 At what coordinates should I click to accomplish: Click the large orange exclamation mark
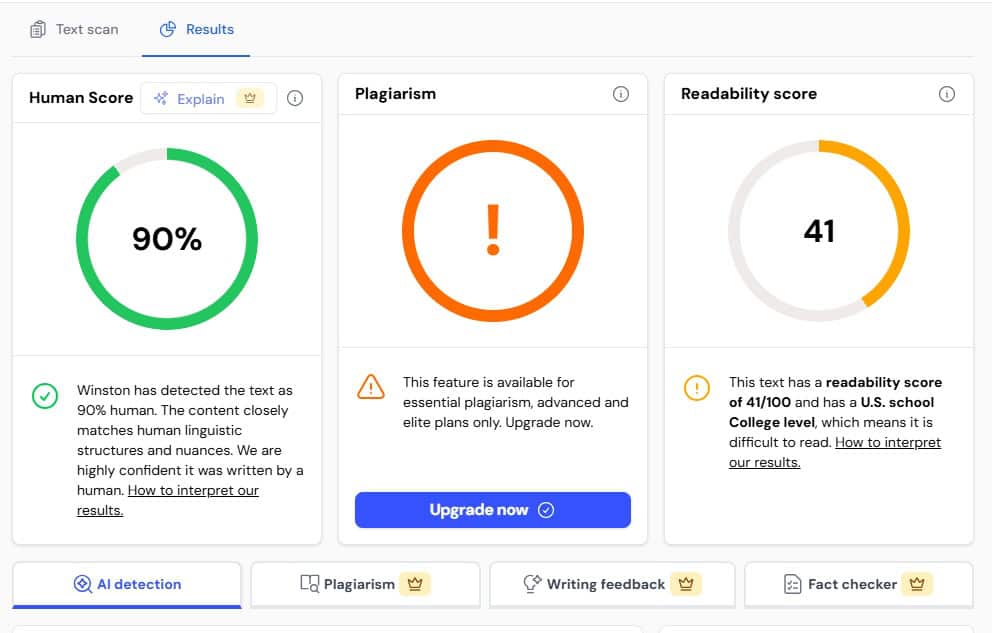pos(492,230)
